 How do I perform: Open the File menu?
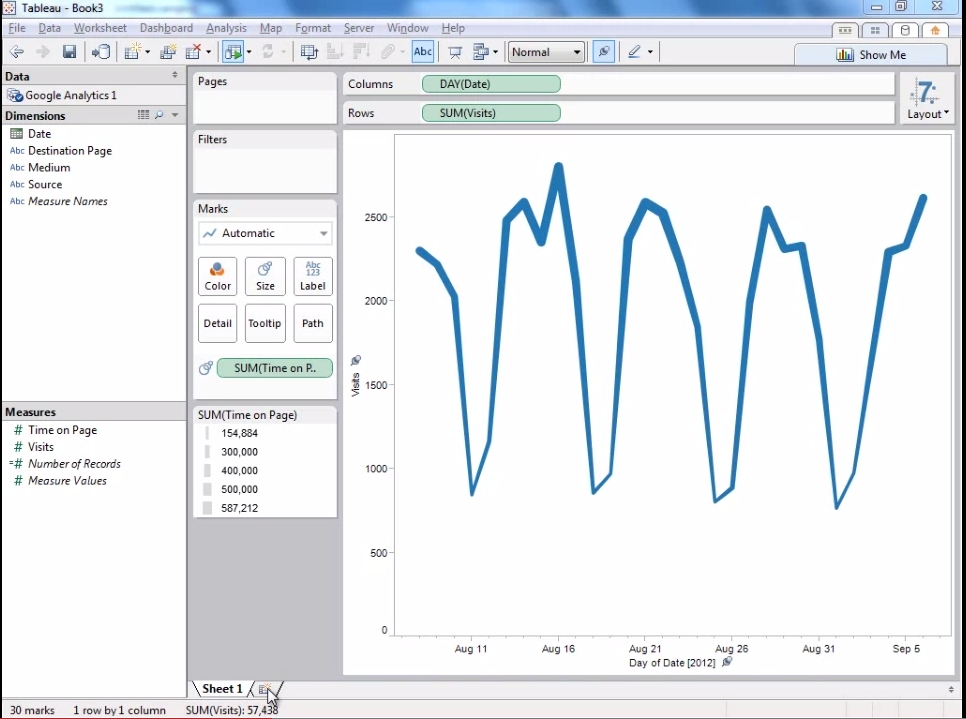17,28
